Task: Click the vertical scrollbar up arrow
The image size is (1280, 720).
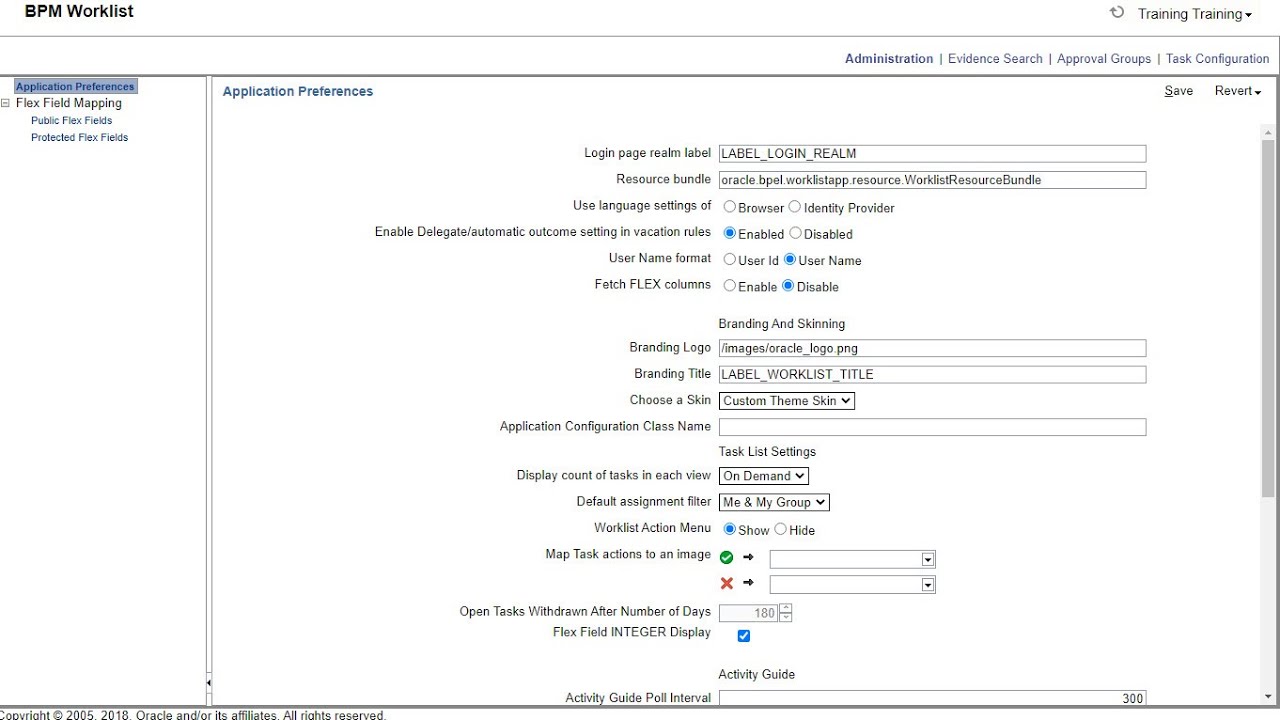Action: click(1268, 133)
